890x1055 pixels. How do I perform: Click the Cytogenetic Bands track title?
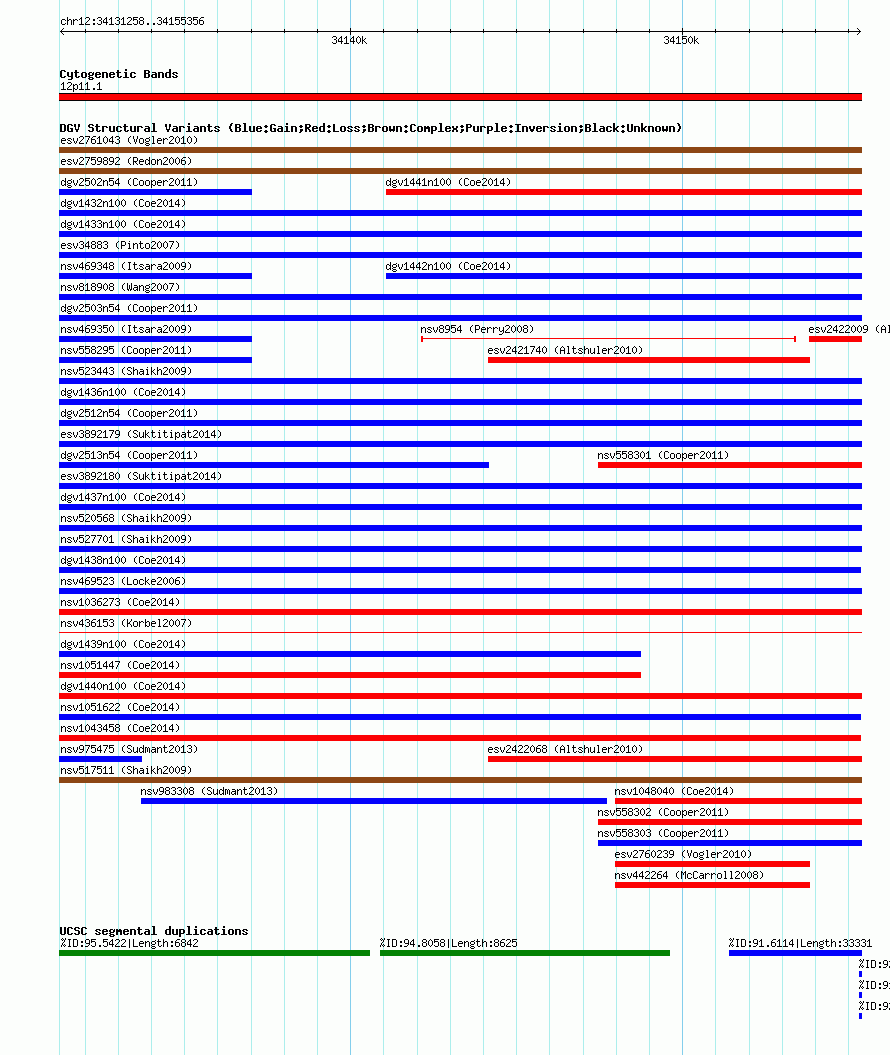pyautogui.click(x=119, y=74)
